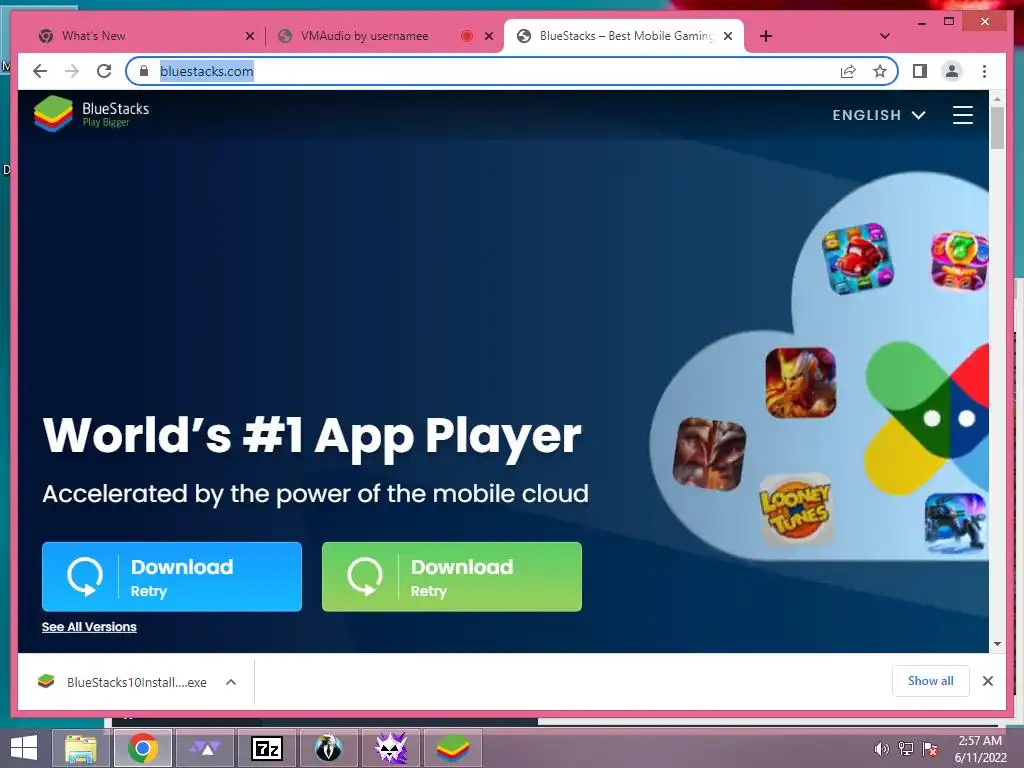Close the What's New tab
This screenshot has height=768, width=1024.
click(x=249, y=36)
